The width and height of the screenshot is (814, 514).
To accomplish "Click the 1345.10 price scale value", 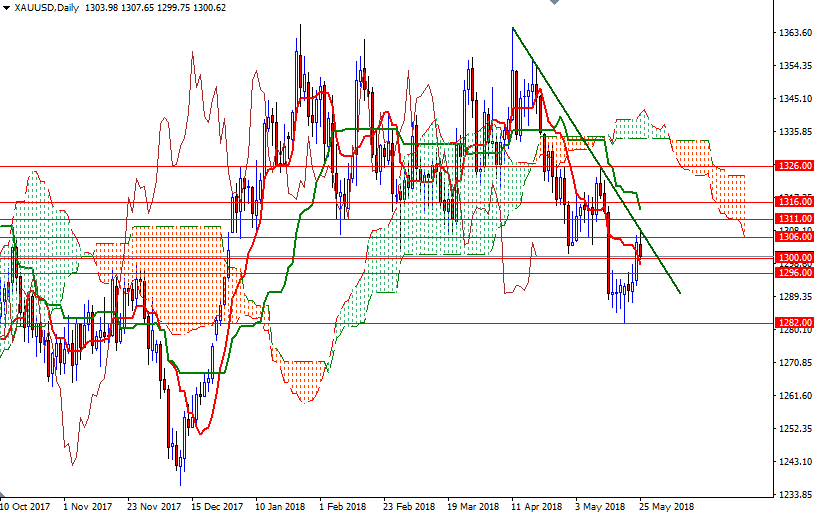I will (795, 99).
